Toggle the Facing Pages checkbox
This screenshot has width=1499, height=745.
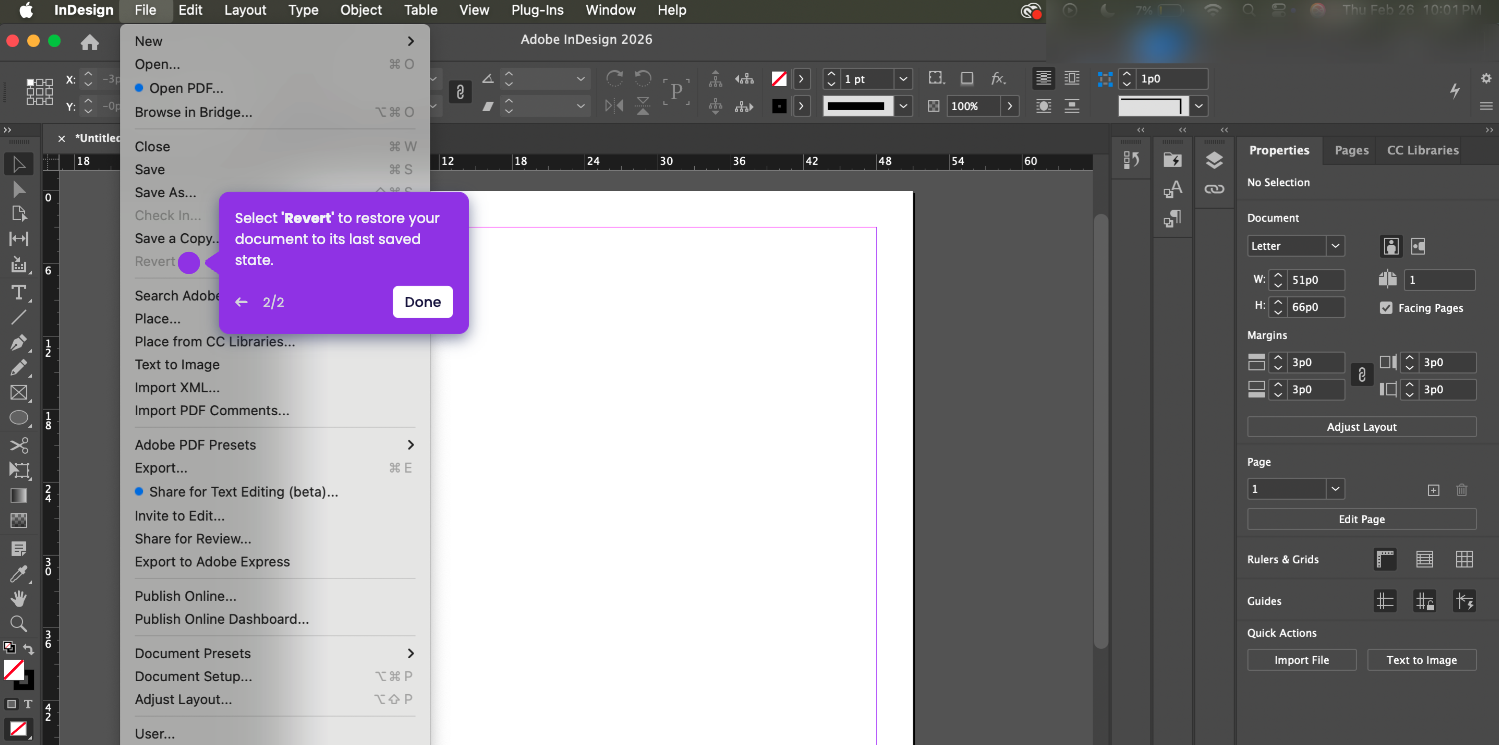click(x=1386, y=308)
